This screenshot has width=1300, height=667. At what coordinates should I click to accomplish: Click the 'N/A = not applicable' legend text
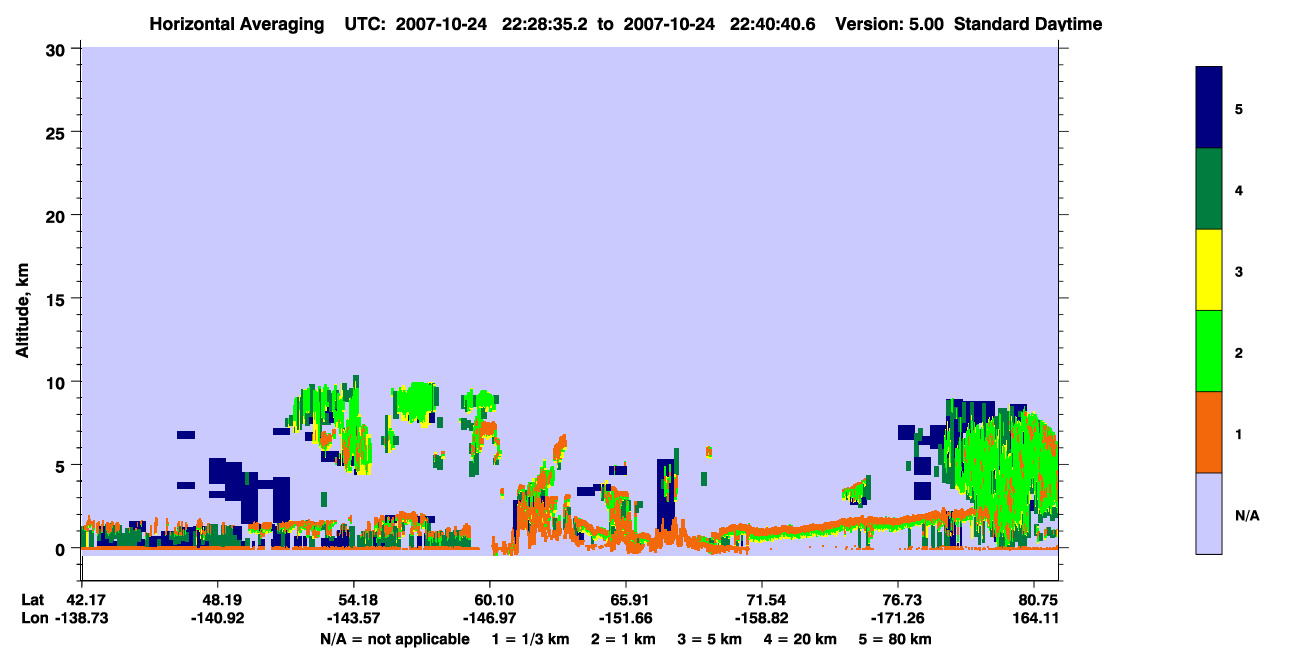coord(394,639)
